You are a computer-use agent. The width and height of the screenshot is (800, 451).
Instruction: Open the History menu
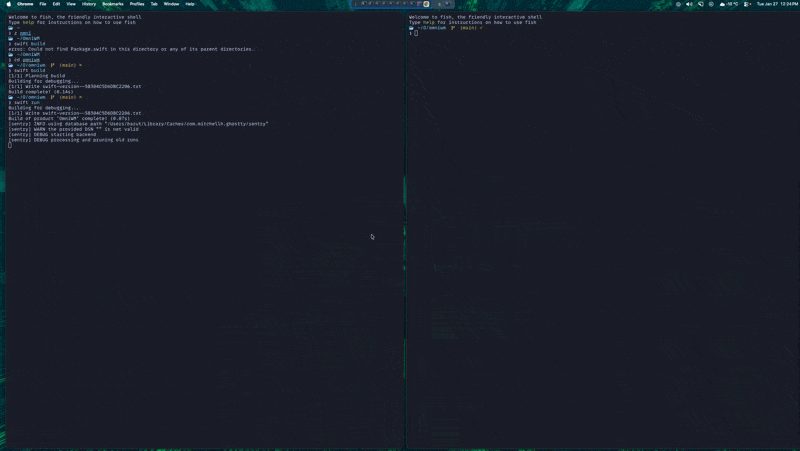89,4
